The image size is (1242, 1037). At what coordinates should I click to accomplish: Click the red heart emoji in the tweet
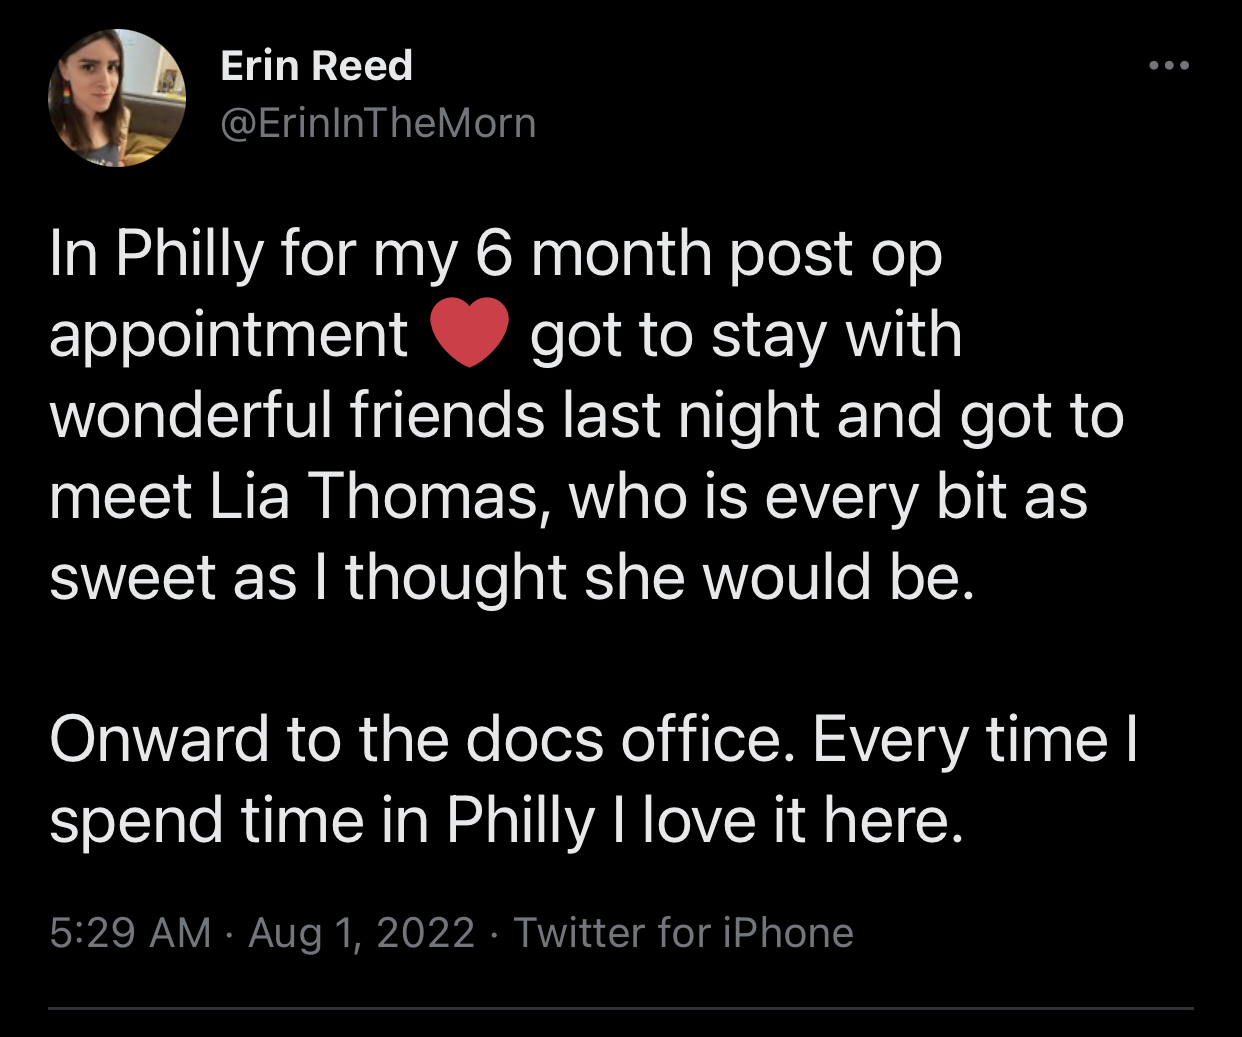469,335
